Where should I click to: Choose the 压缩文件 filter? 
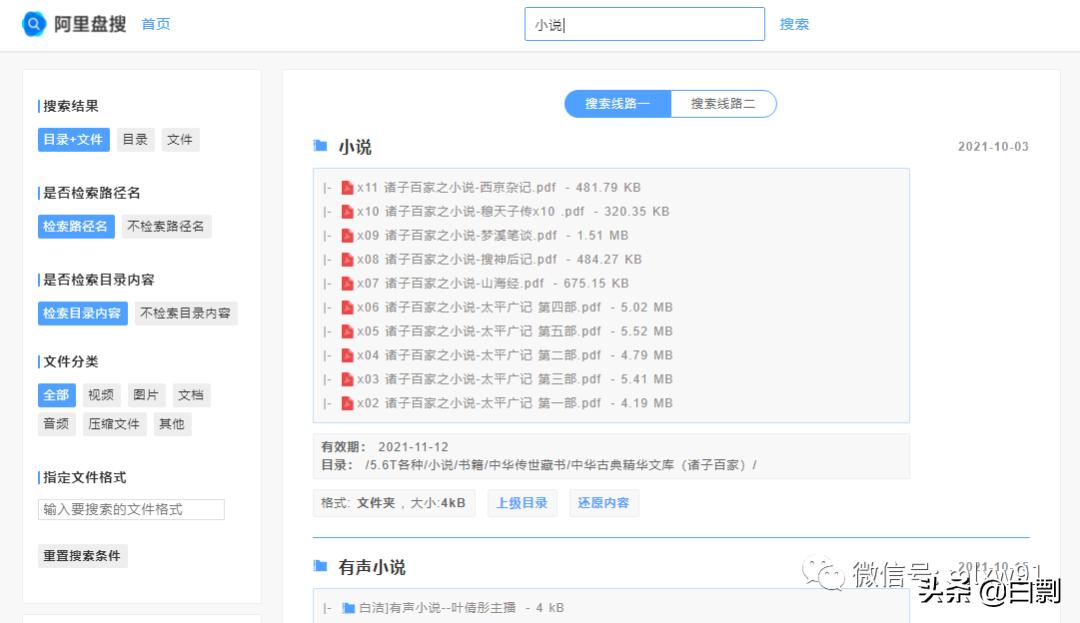113,424
